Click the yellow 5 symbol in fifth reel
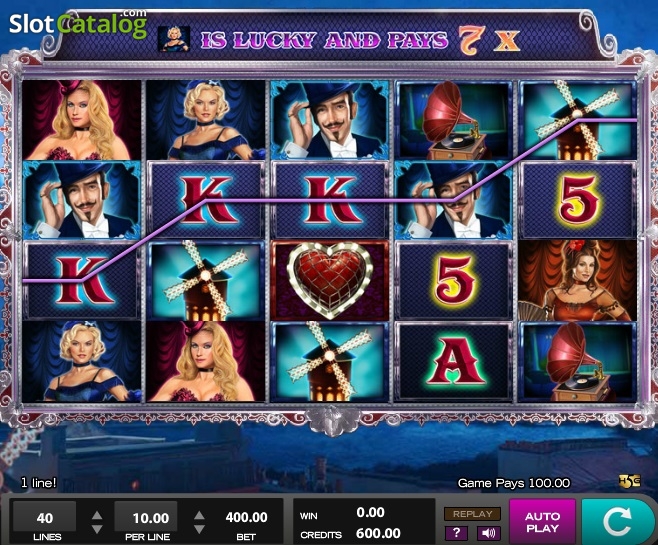The width and height of the screenshot is (658, 545). [578, 201]
